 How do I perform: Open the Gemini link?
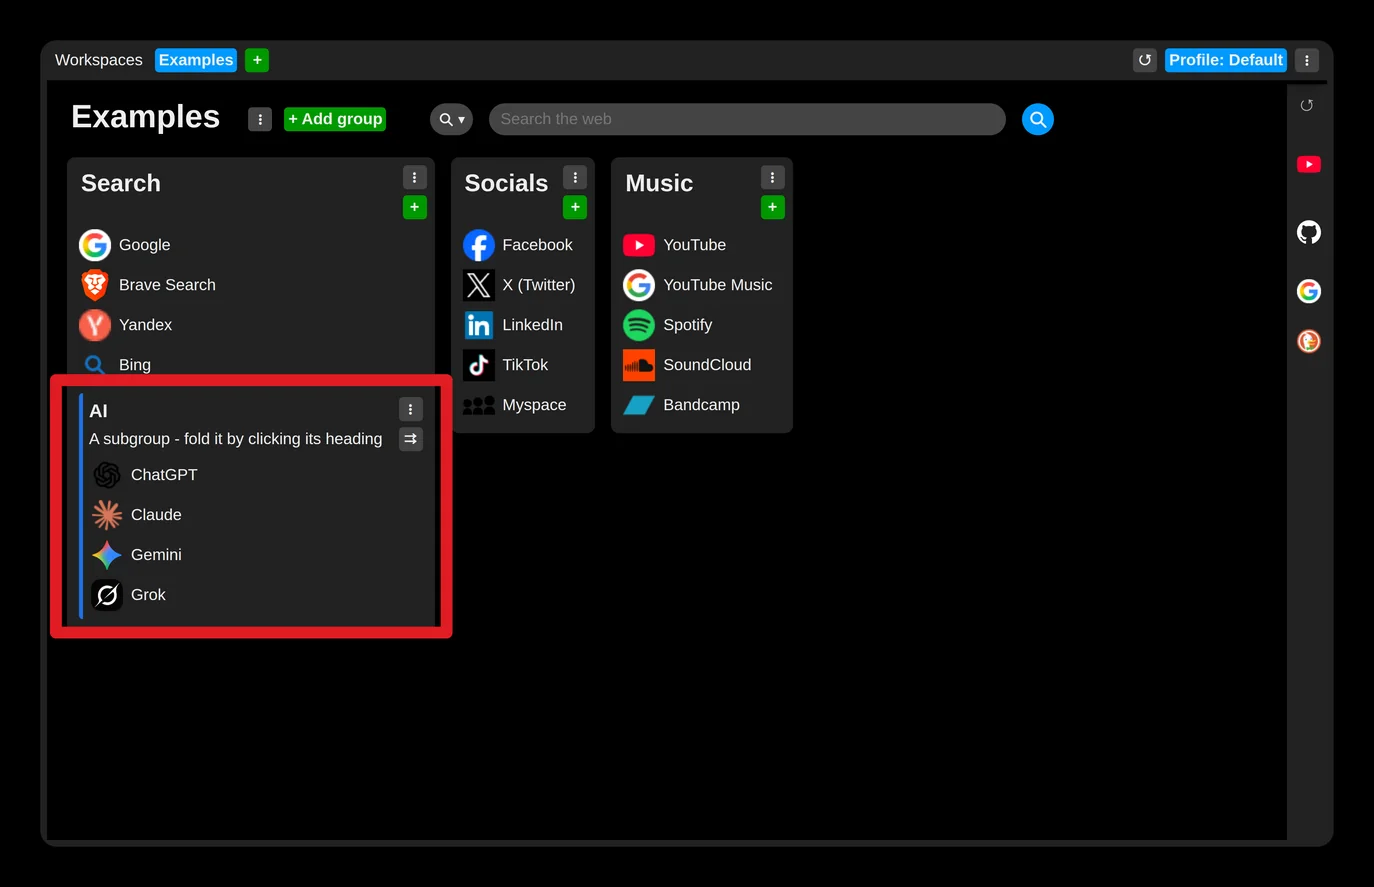[156, 555]
